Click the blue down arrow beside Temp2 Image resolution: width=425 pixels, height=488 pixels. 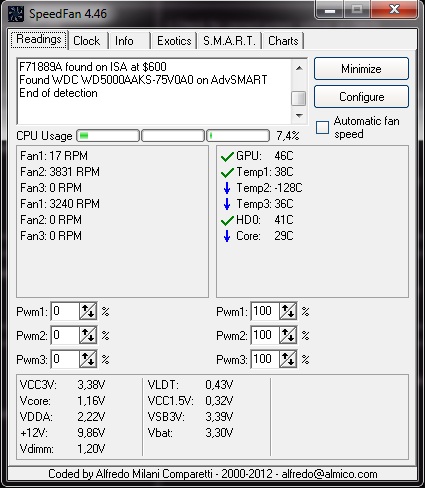click(227, 188)
